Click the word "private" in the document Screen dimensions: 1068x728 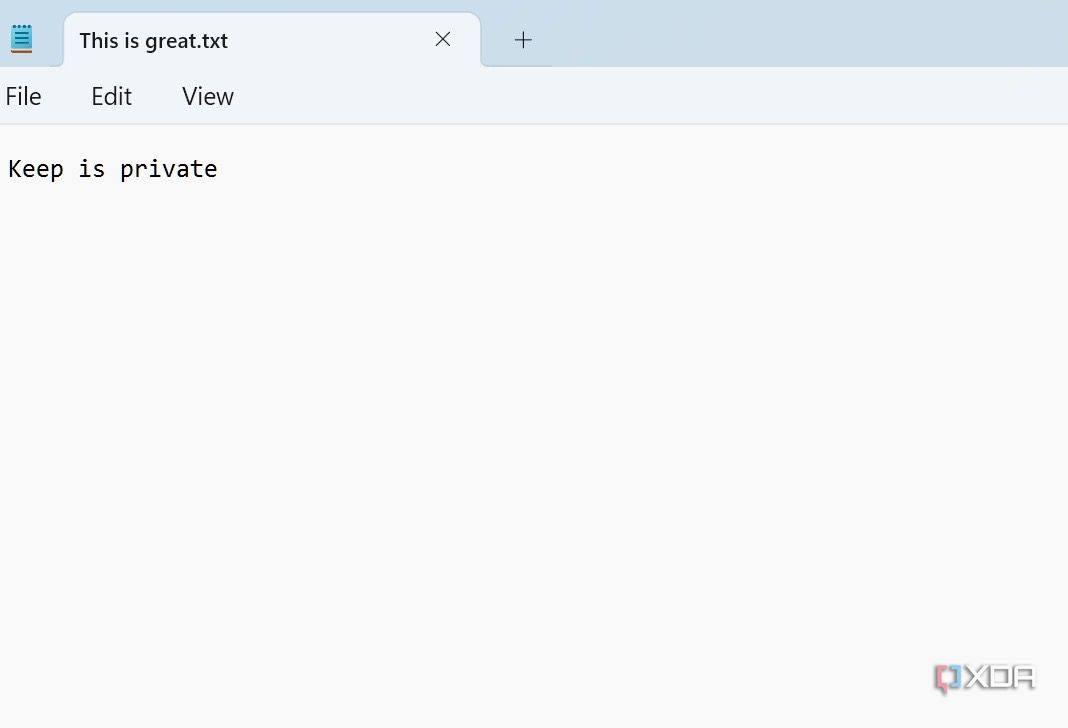coord(168,169)
